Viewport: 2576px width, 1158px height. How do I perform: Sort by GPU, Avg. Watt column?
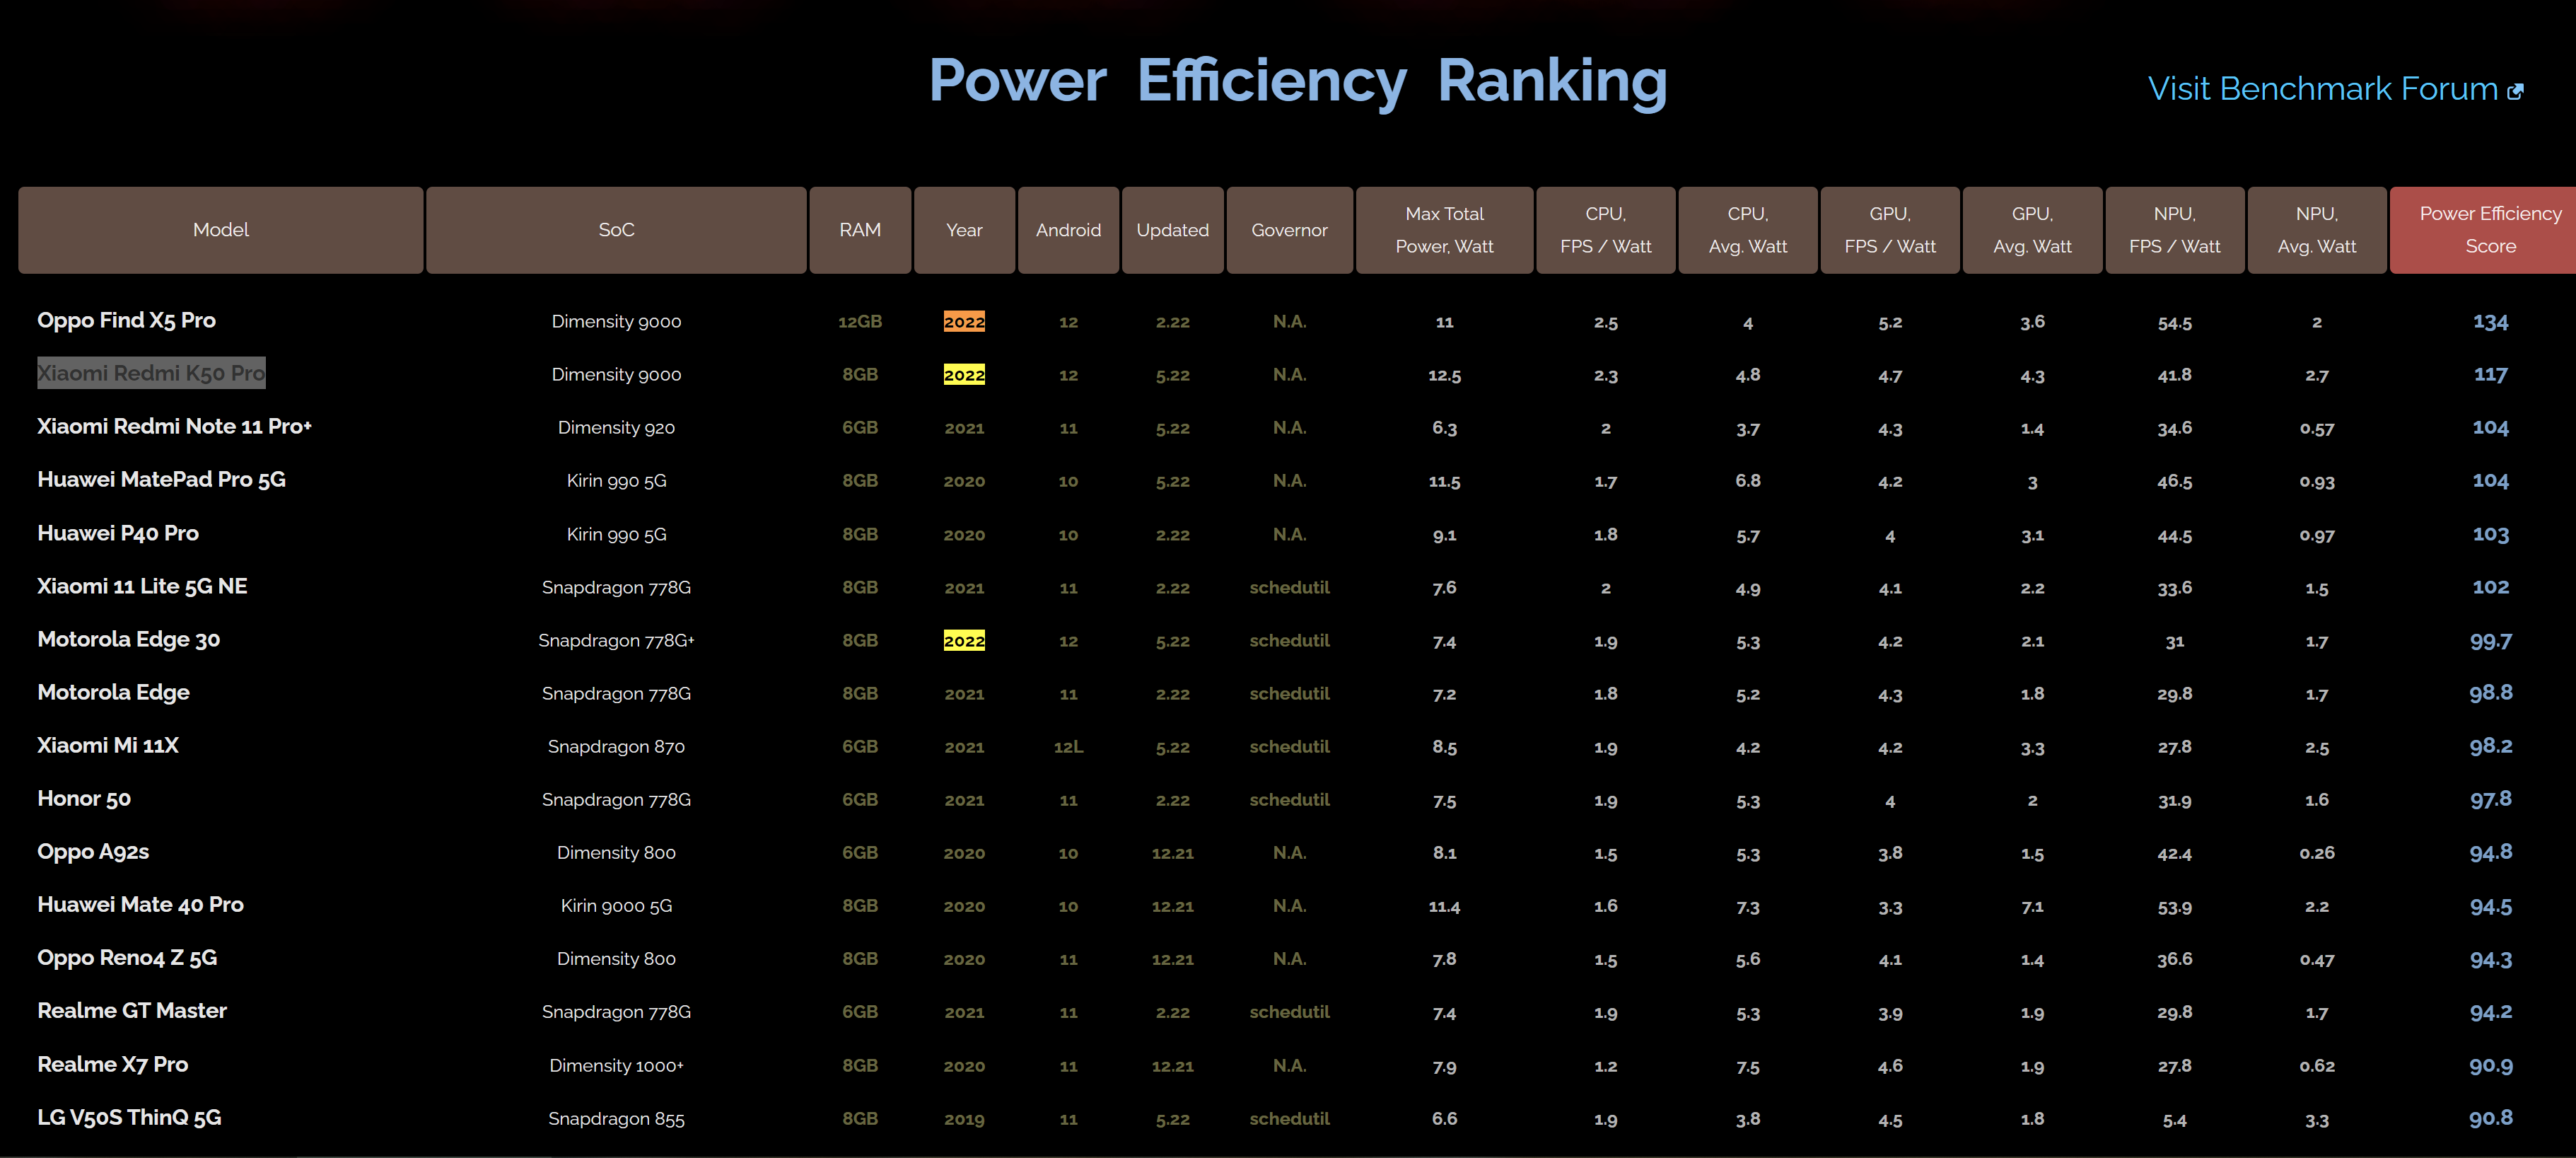tap(2032, 230)
